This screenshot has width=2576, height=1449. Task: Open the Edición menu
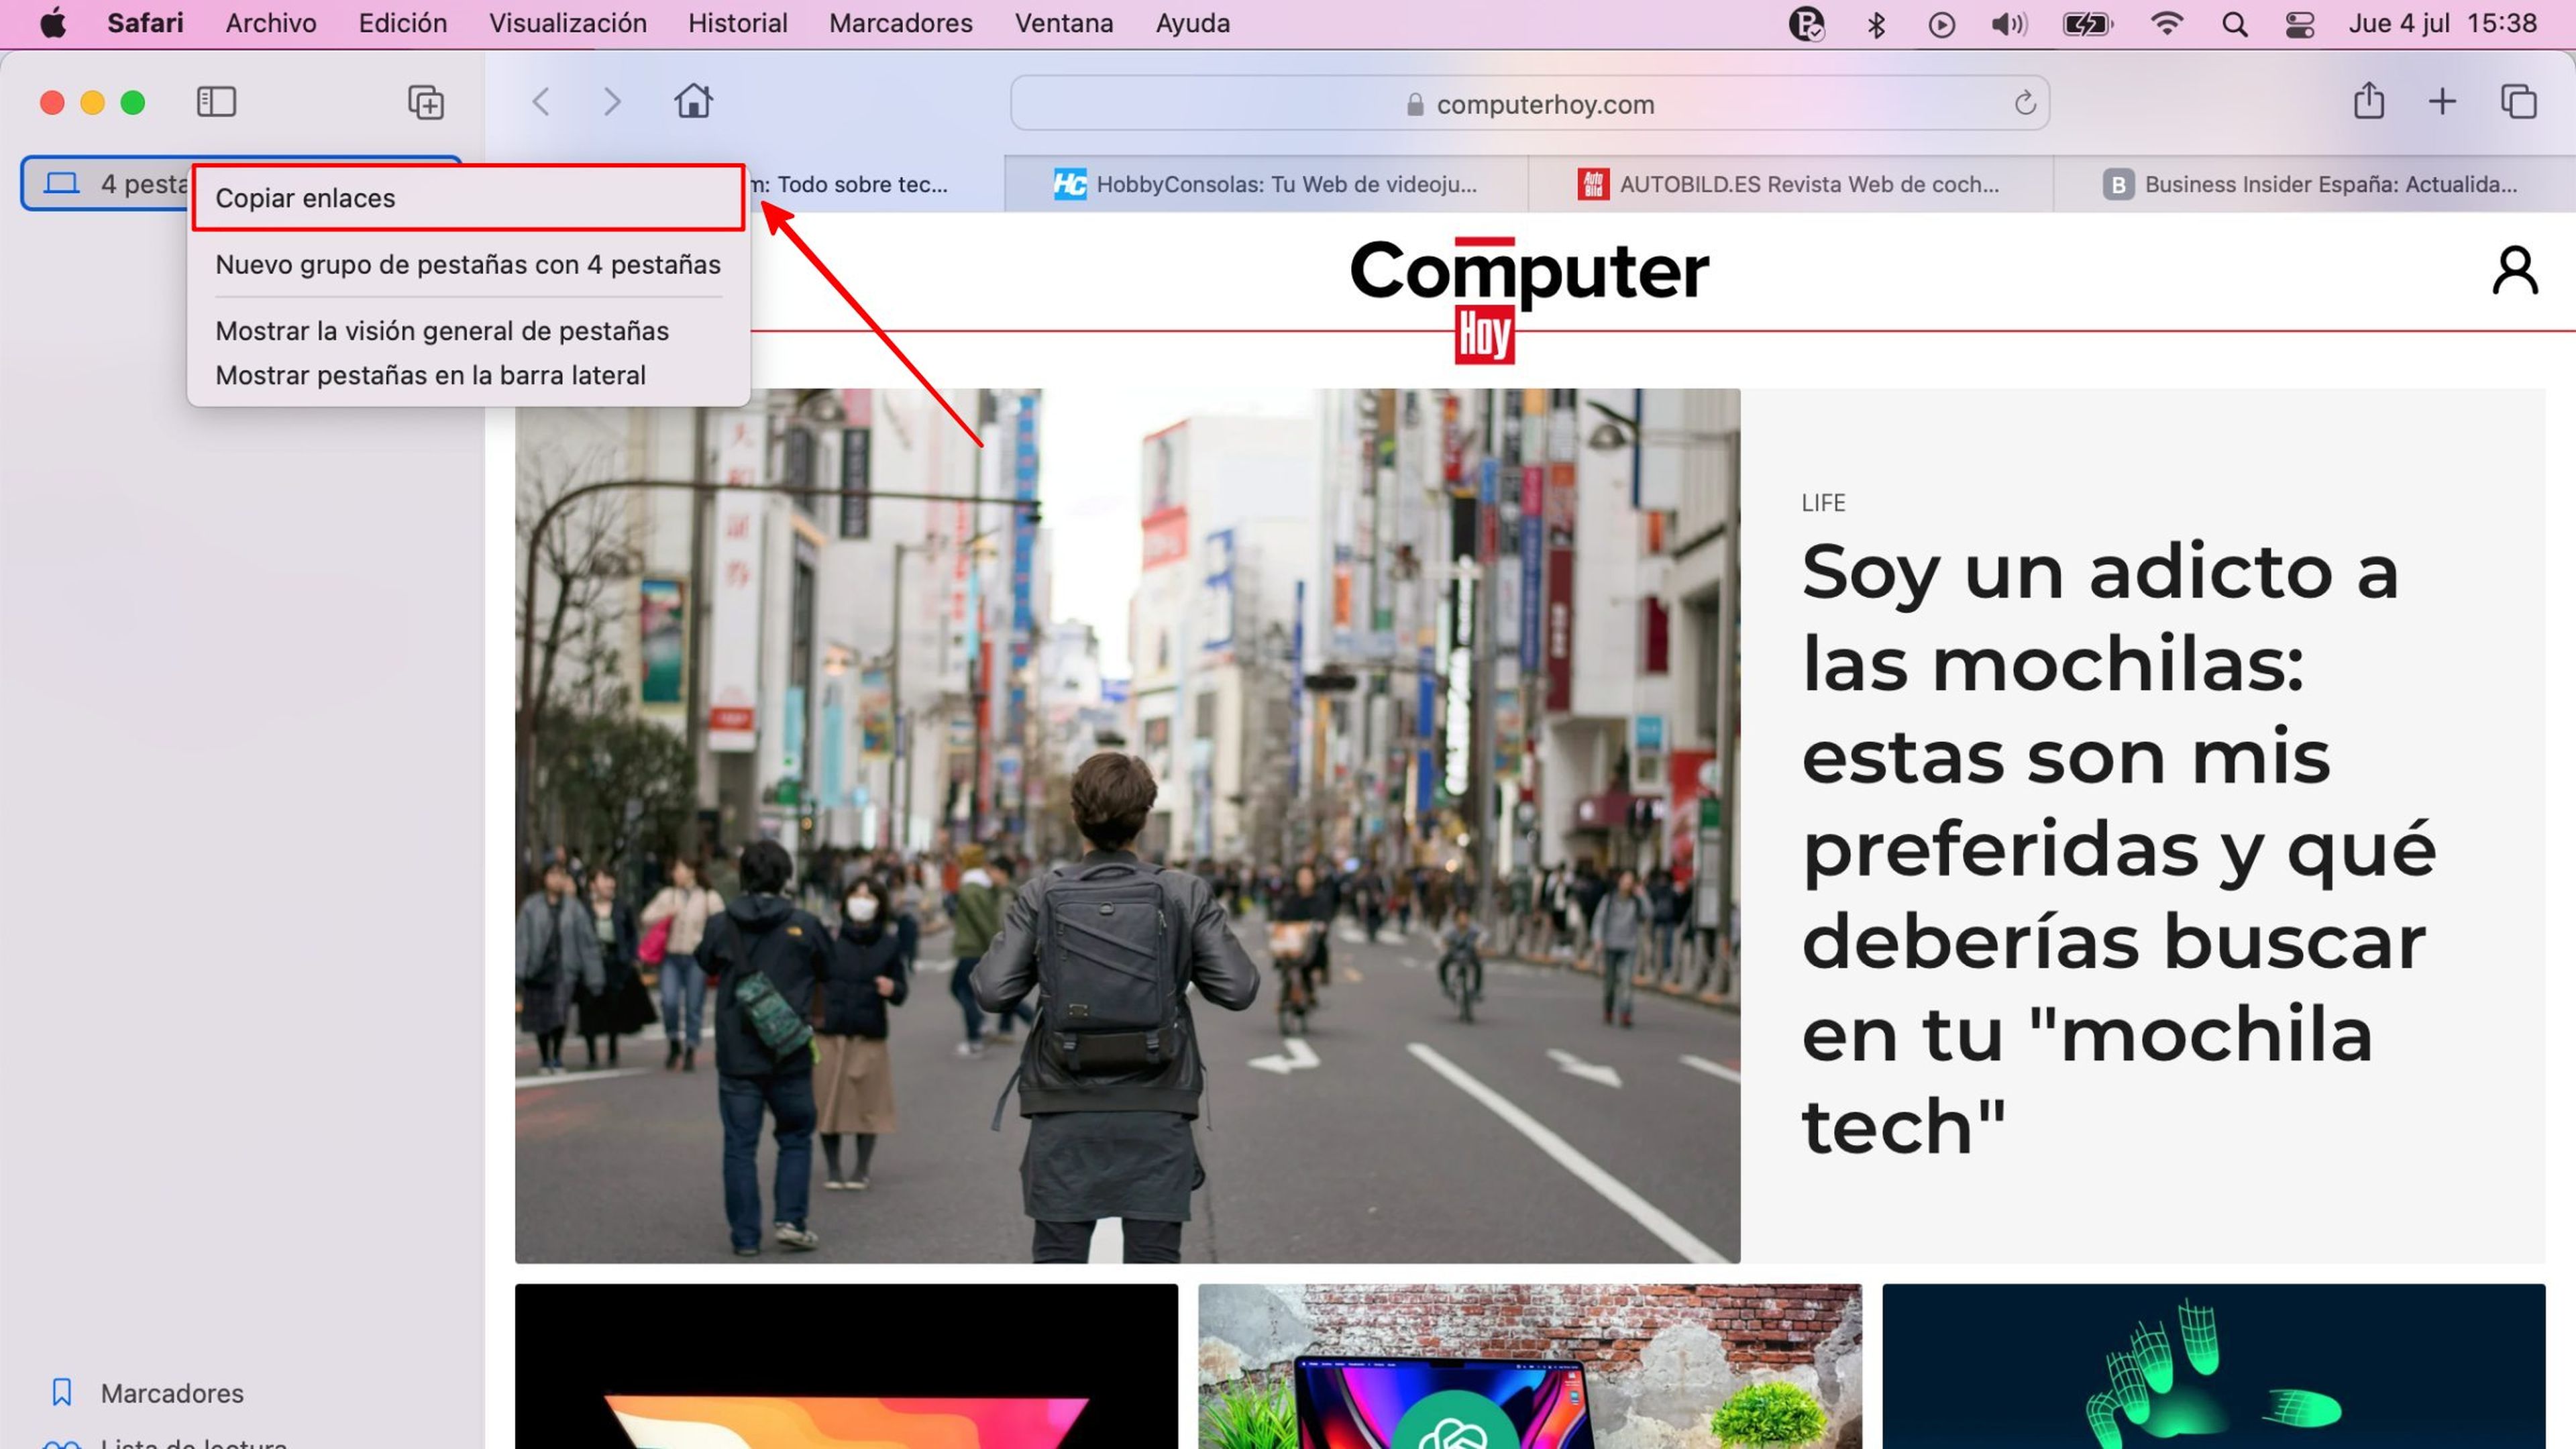tap(403, 23)
